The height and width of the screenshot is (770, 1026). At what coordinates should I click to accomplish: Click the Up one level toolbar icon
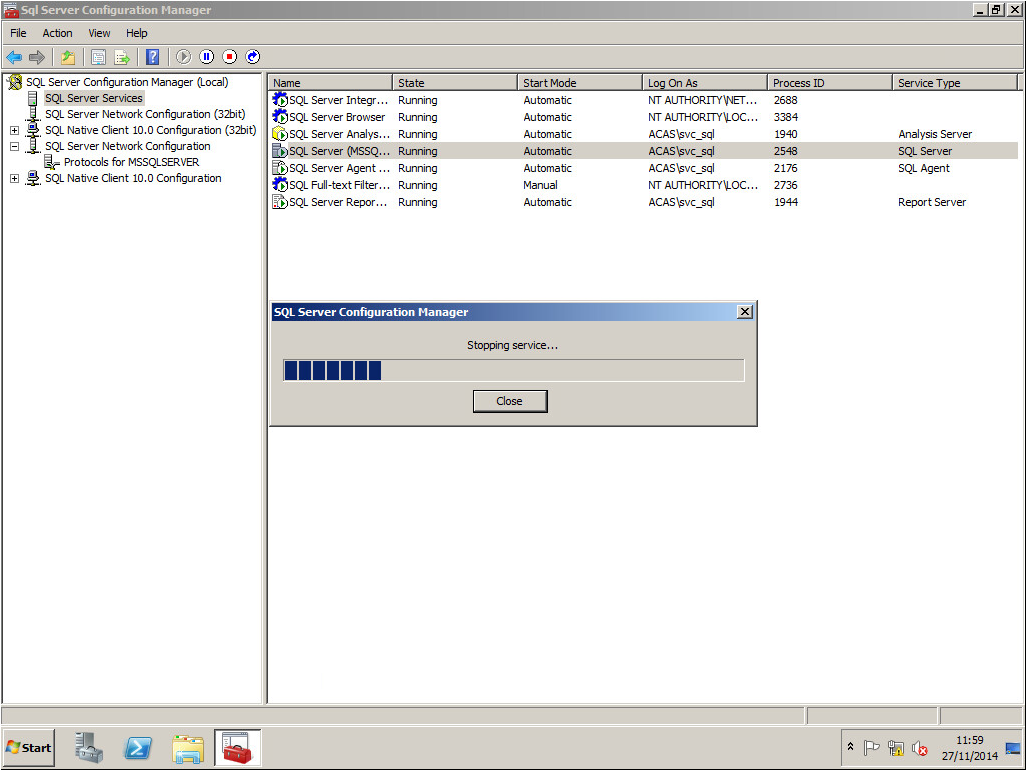pos(68,58)
